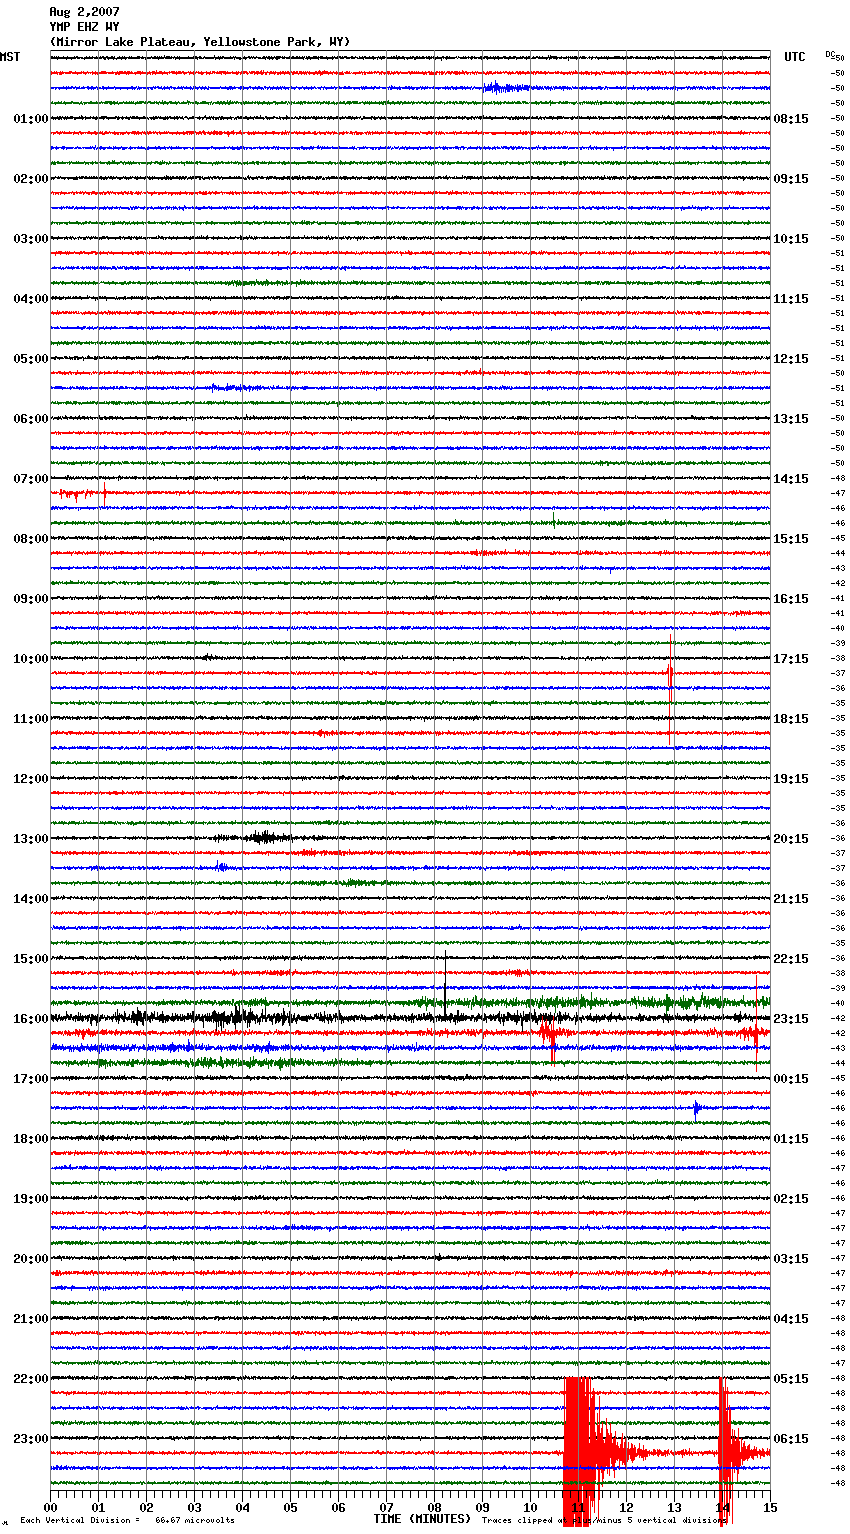Click the 05:15 UTC time label

tap(791, 1379)
